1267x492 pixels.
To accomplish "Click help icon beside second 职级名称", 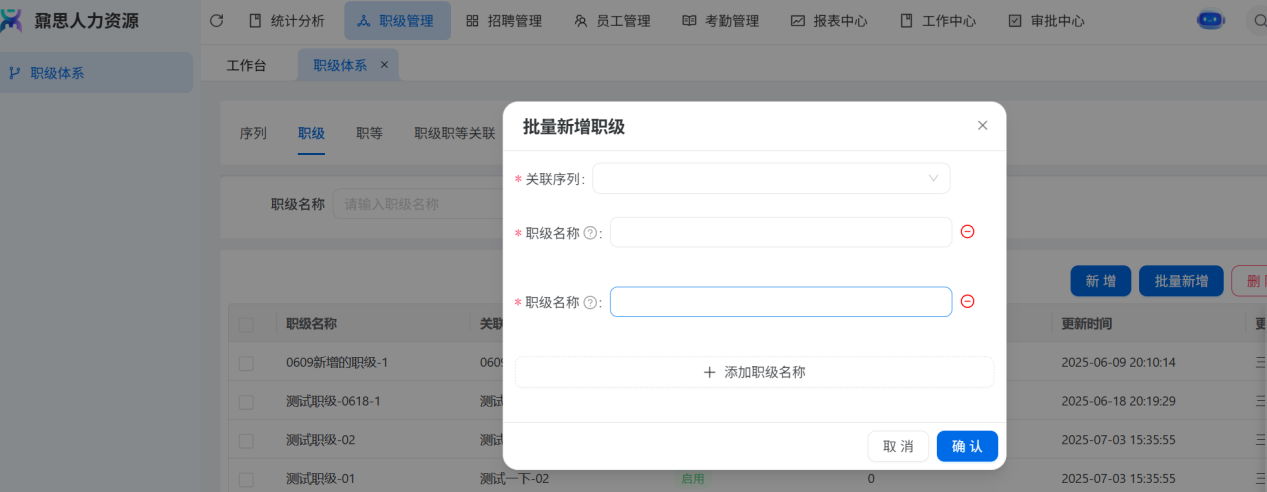I will pyautogui.click(x=590, y=303).
